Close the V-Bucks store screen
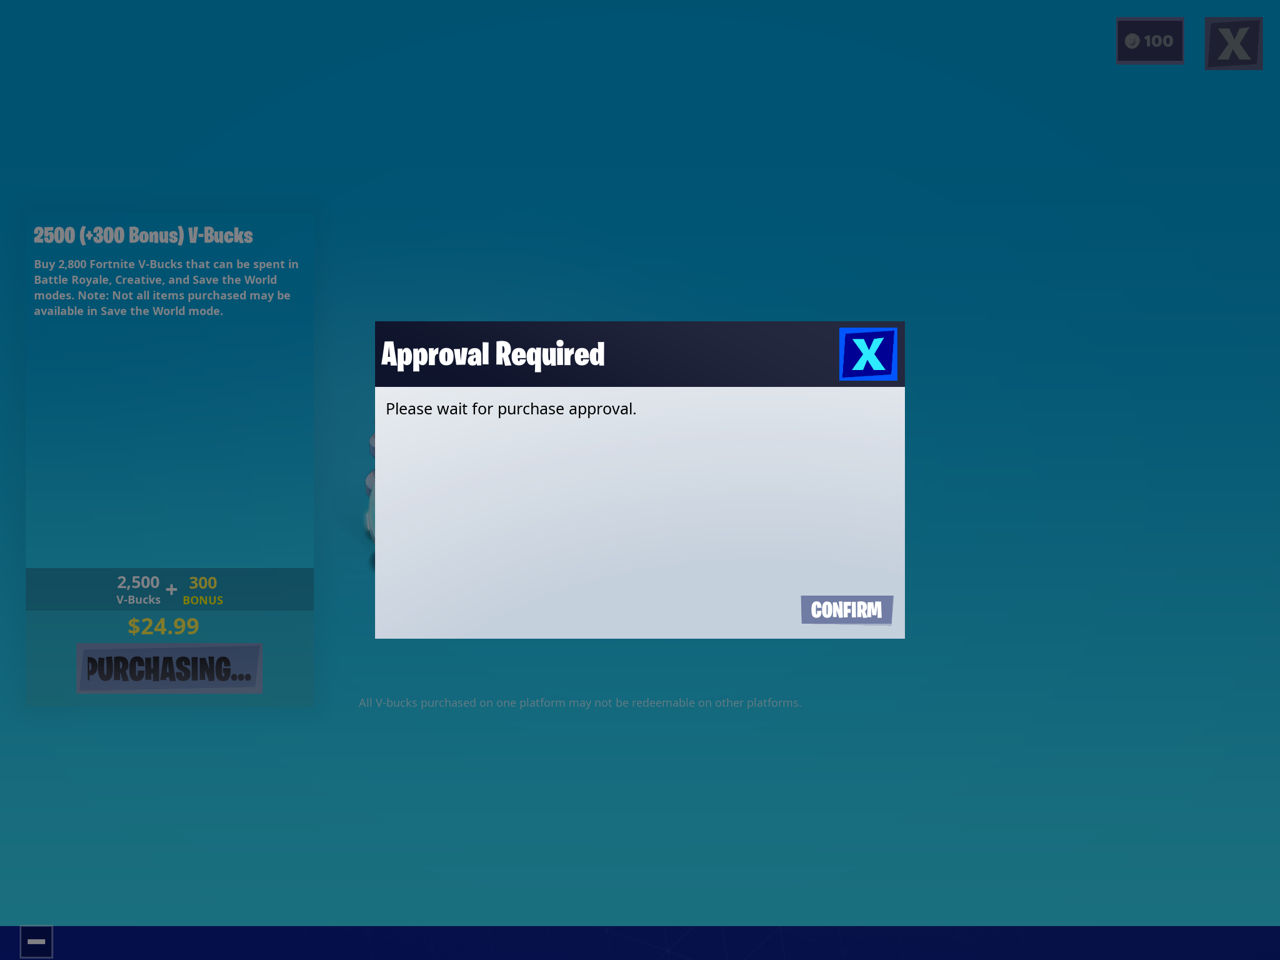Image resolution: width=1280 pixels, height=960 pixels. [x=1234, y=44]
